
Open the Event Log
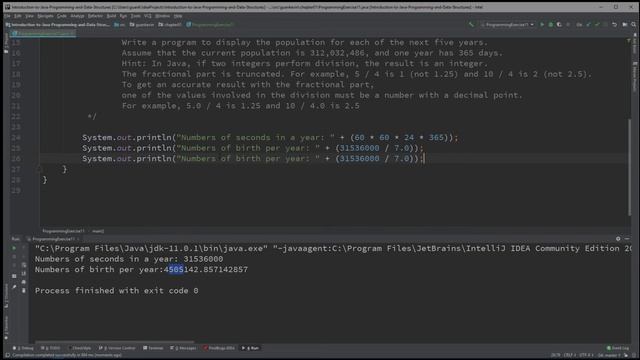coord(618,348)
